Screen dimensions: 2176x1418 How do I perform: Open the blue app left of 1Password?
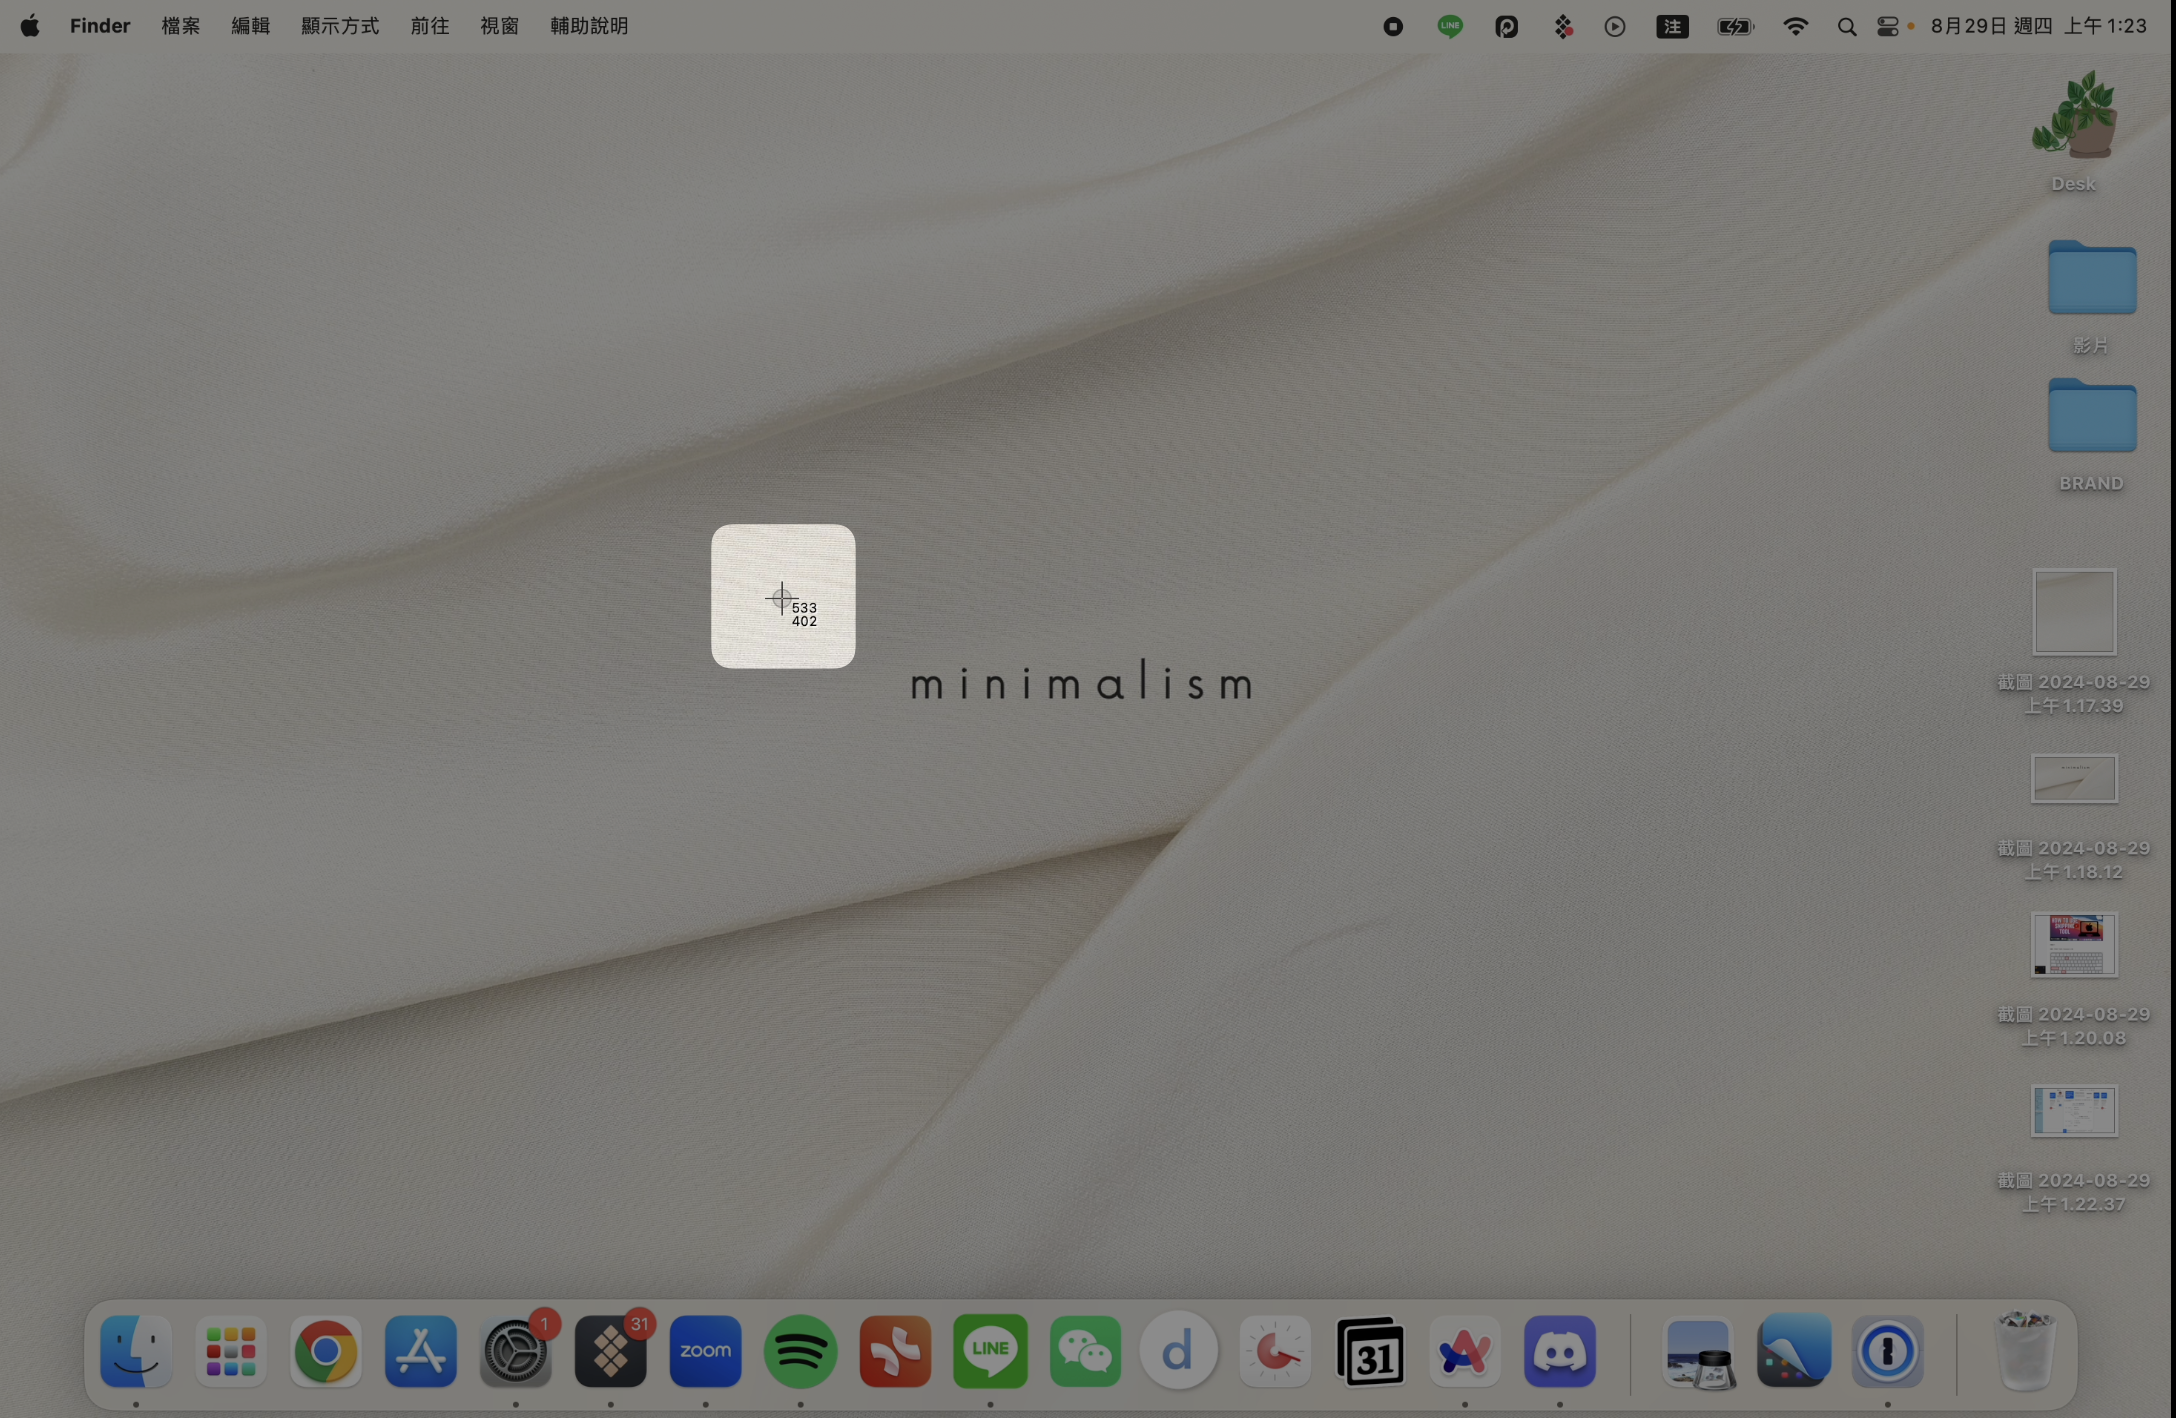1794,1352
